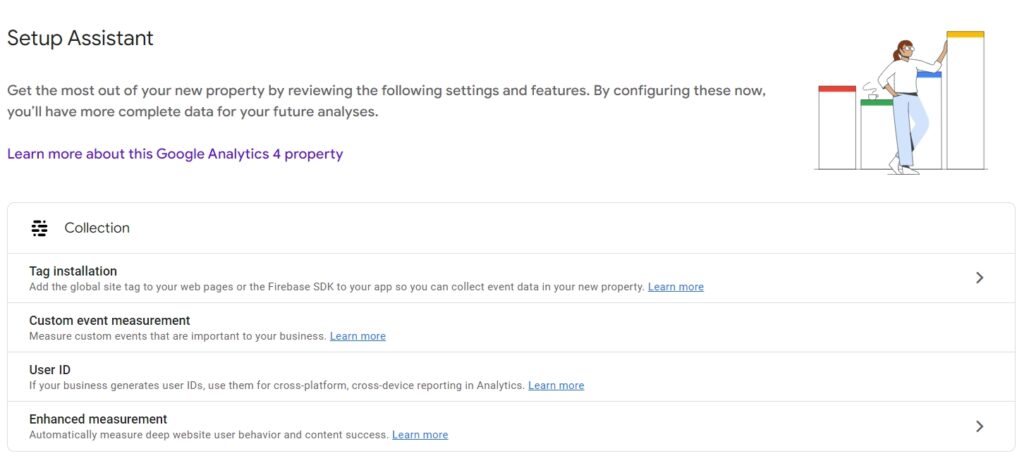Open the Tag installation row title
The height and width of the screenshot is (463, 1024).
tap(73, 271)
